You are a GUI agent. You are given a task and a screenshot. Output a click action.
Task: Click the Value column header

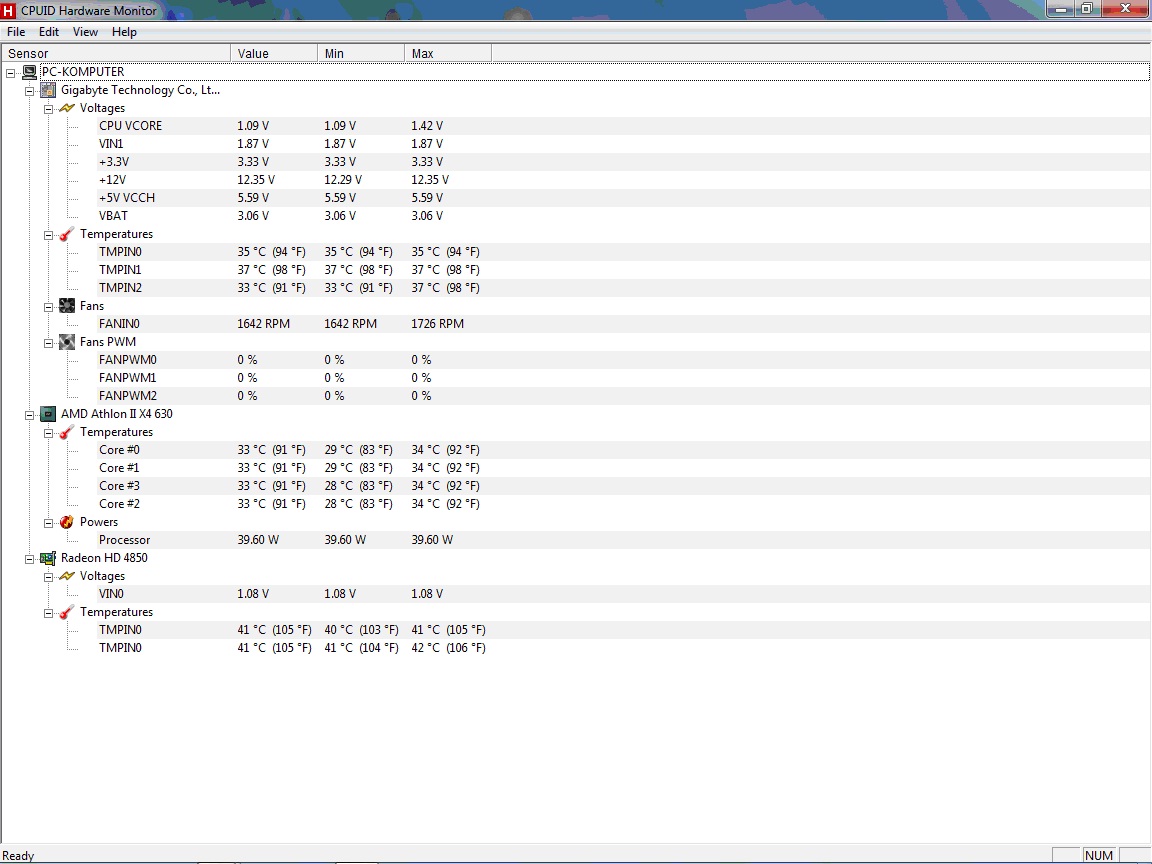(x=272, y=53)
